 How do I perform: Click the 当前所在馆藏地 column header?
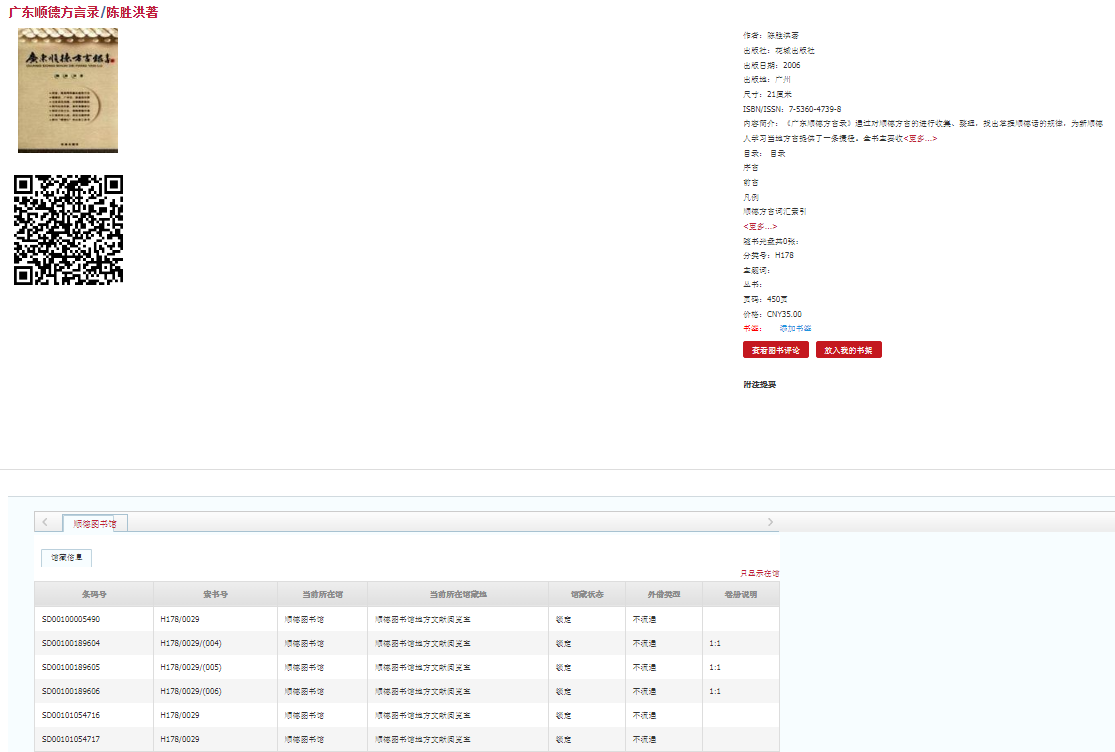458,594
